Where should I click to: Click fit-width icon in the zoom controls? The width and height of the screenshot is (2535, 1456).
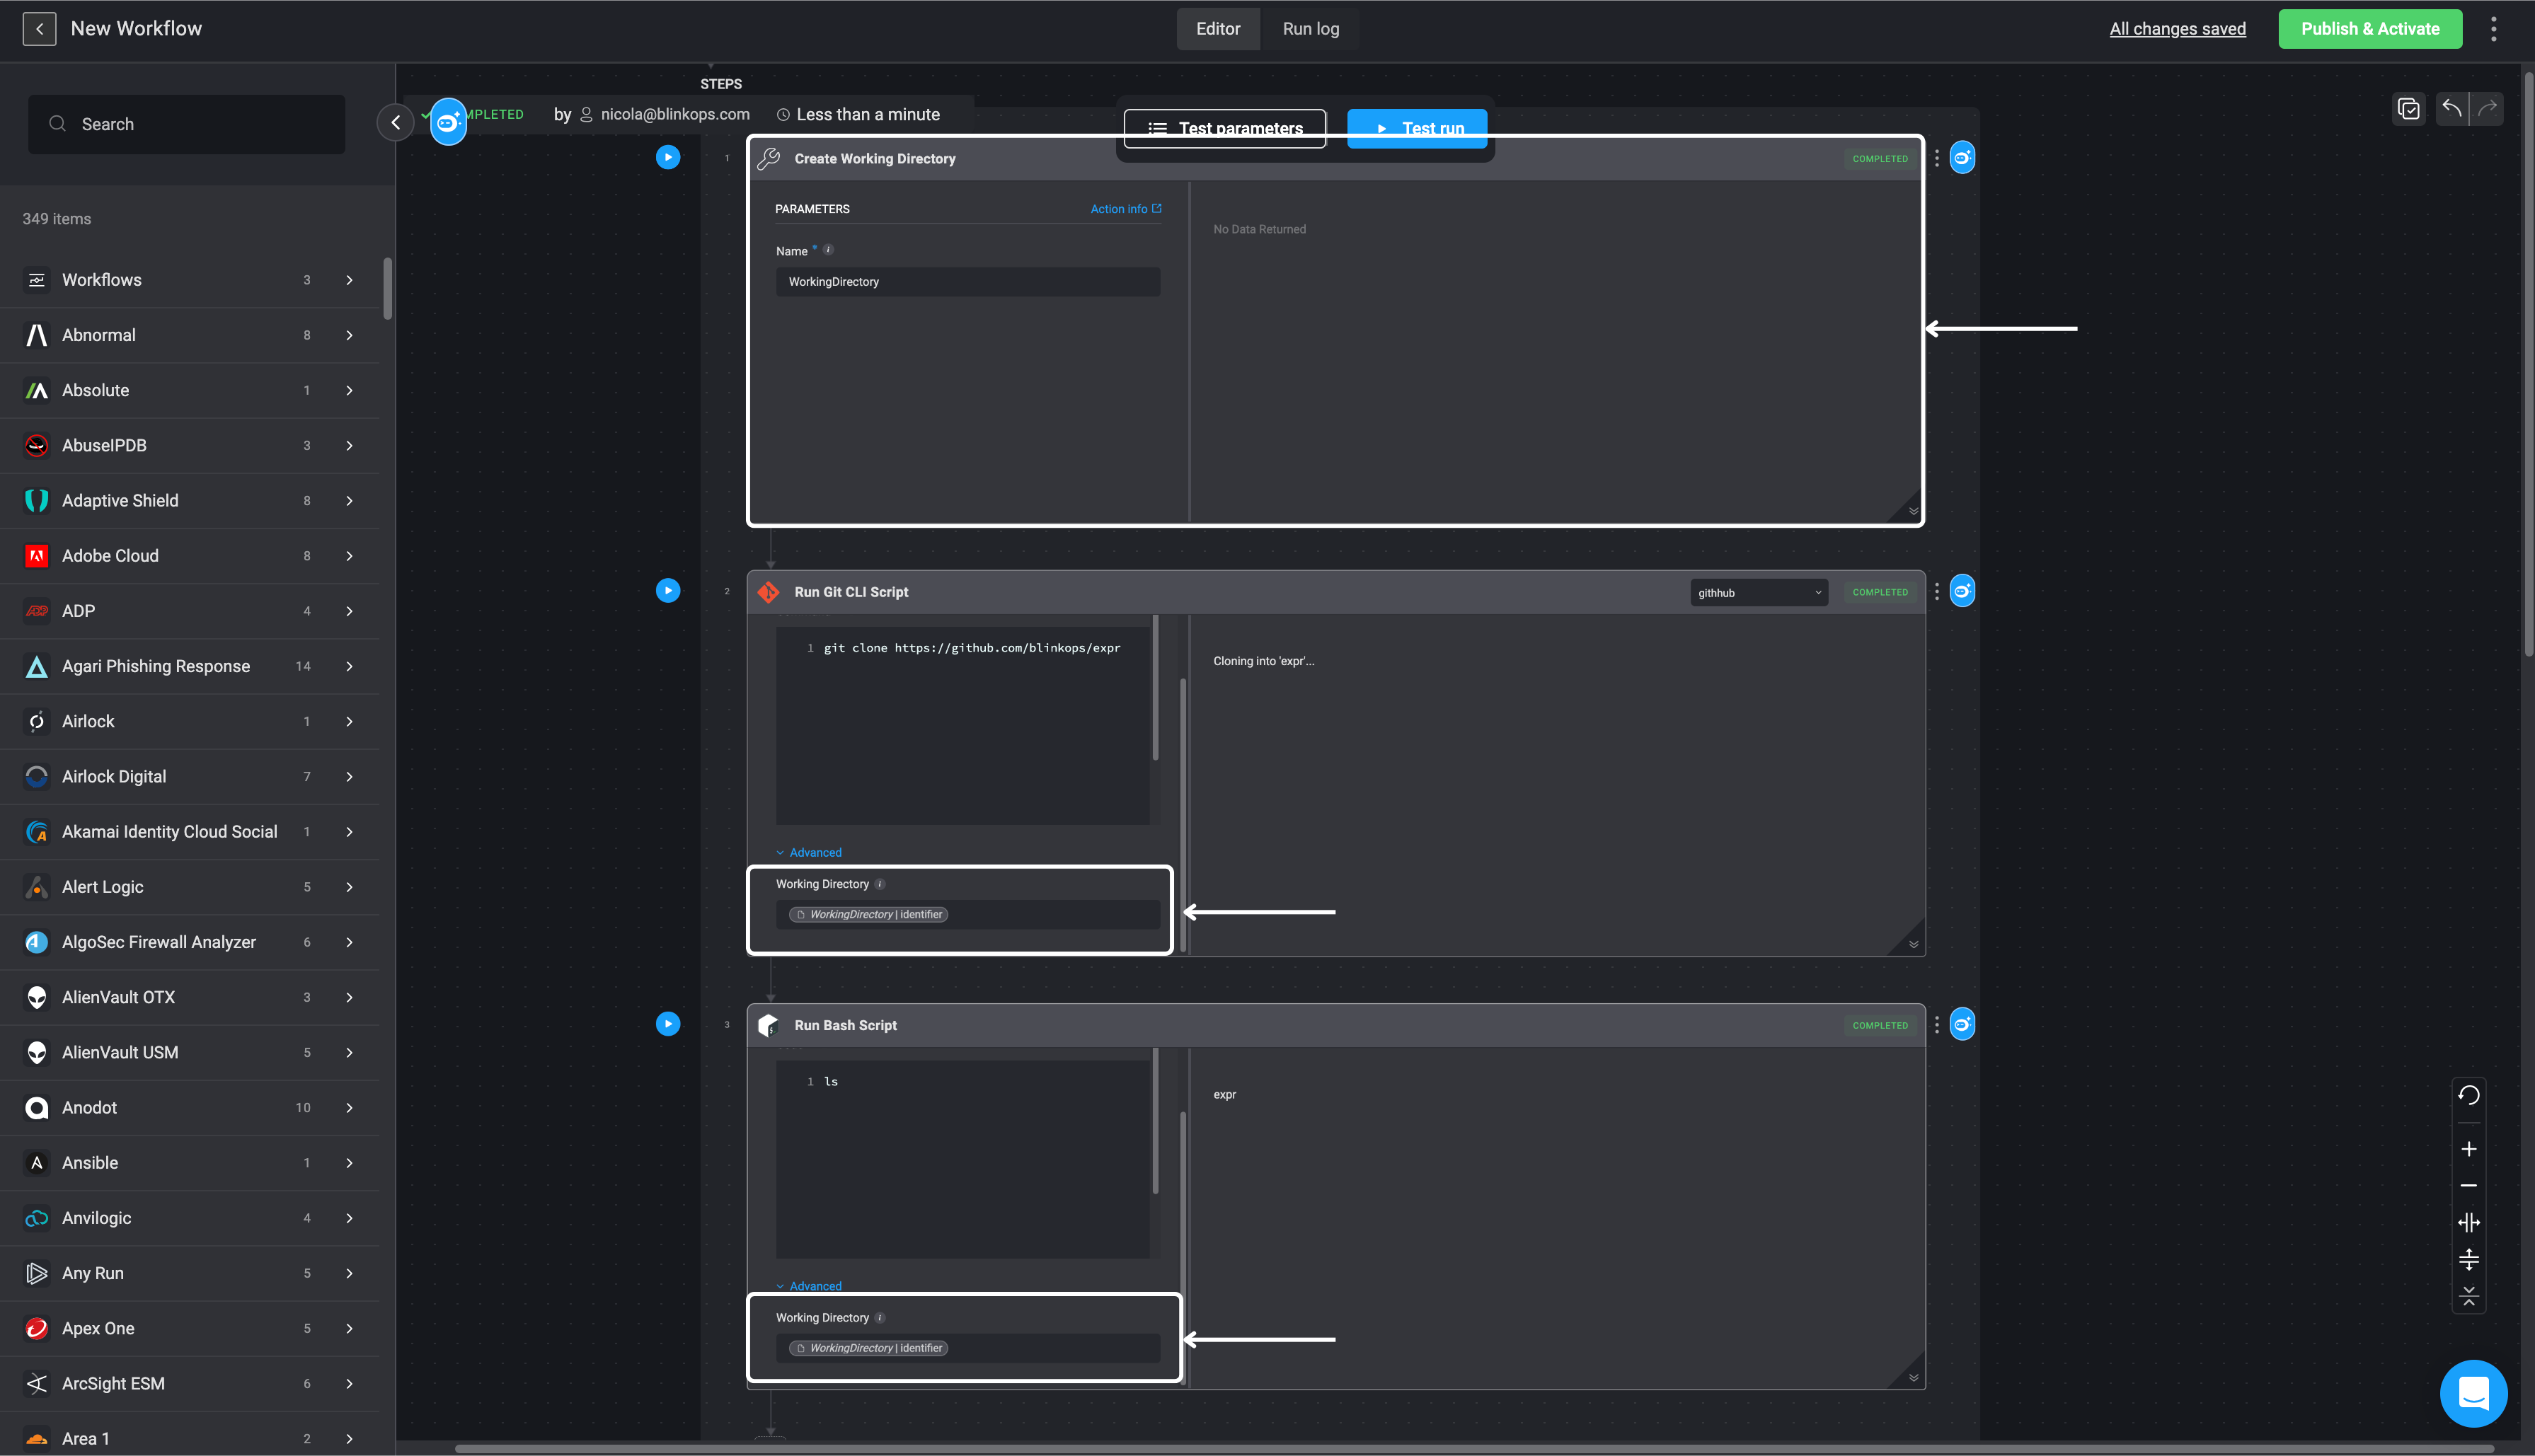click(x=2469, y=1222)
